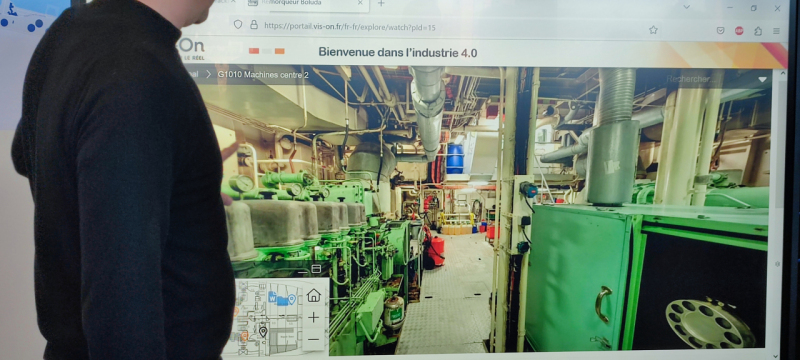This screenshot has width=800, height=360.
Task: Click the Bienvenue dans l'industrie 4.0 heading
Action: pos(397,52)
